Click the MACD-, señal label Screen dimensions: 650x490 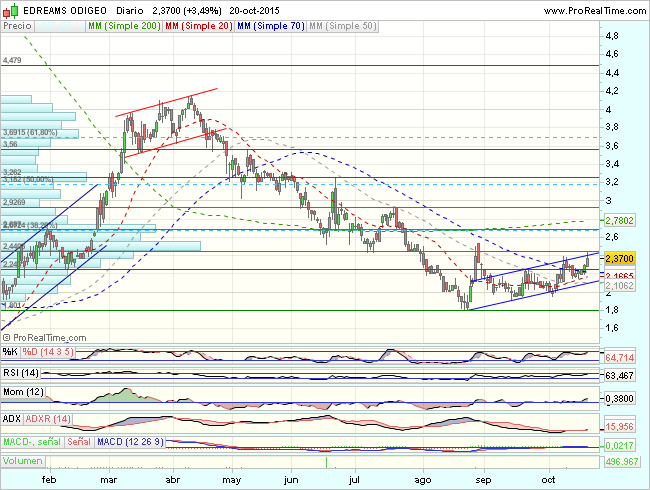(x=32, y=441)
